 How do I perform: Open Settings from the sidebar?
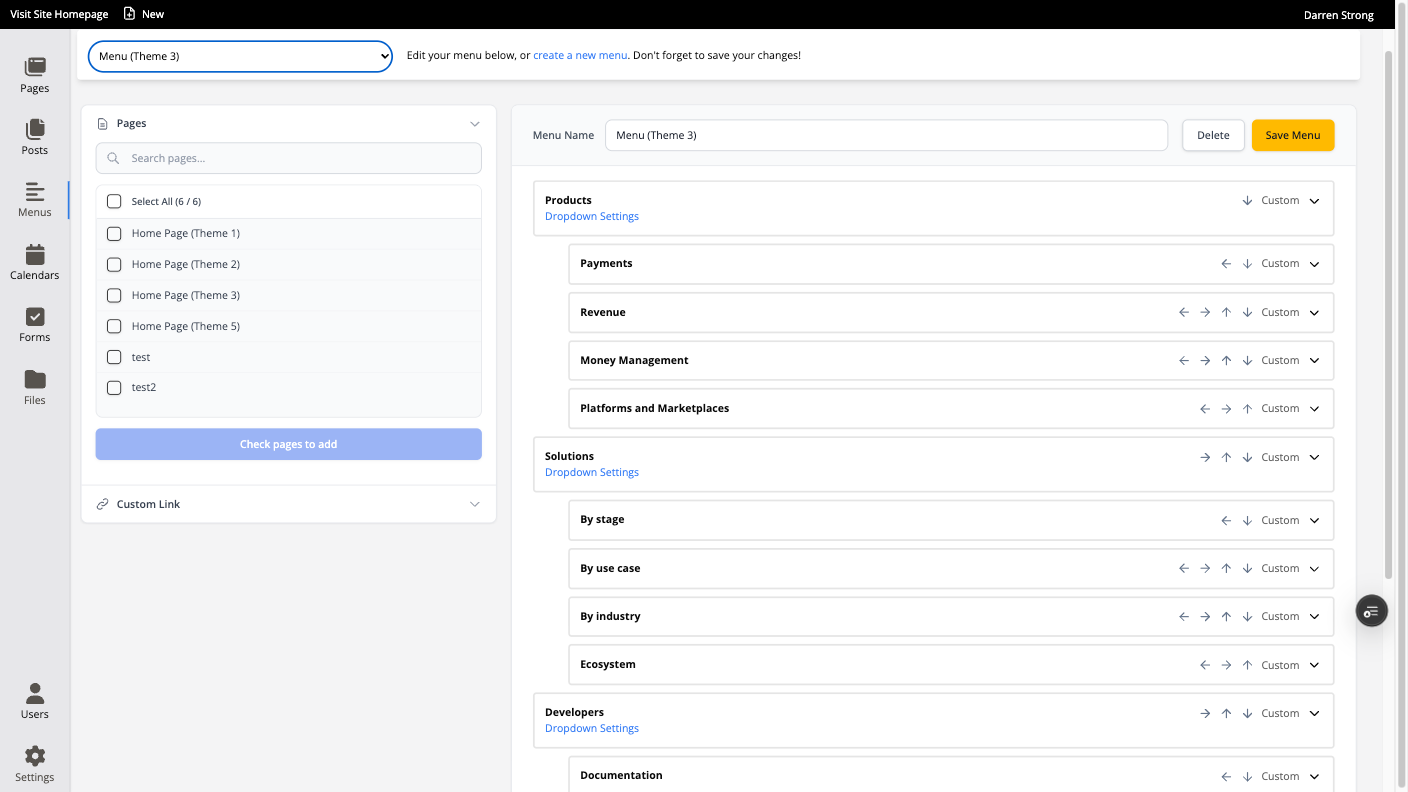[35, 764]
